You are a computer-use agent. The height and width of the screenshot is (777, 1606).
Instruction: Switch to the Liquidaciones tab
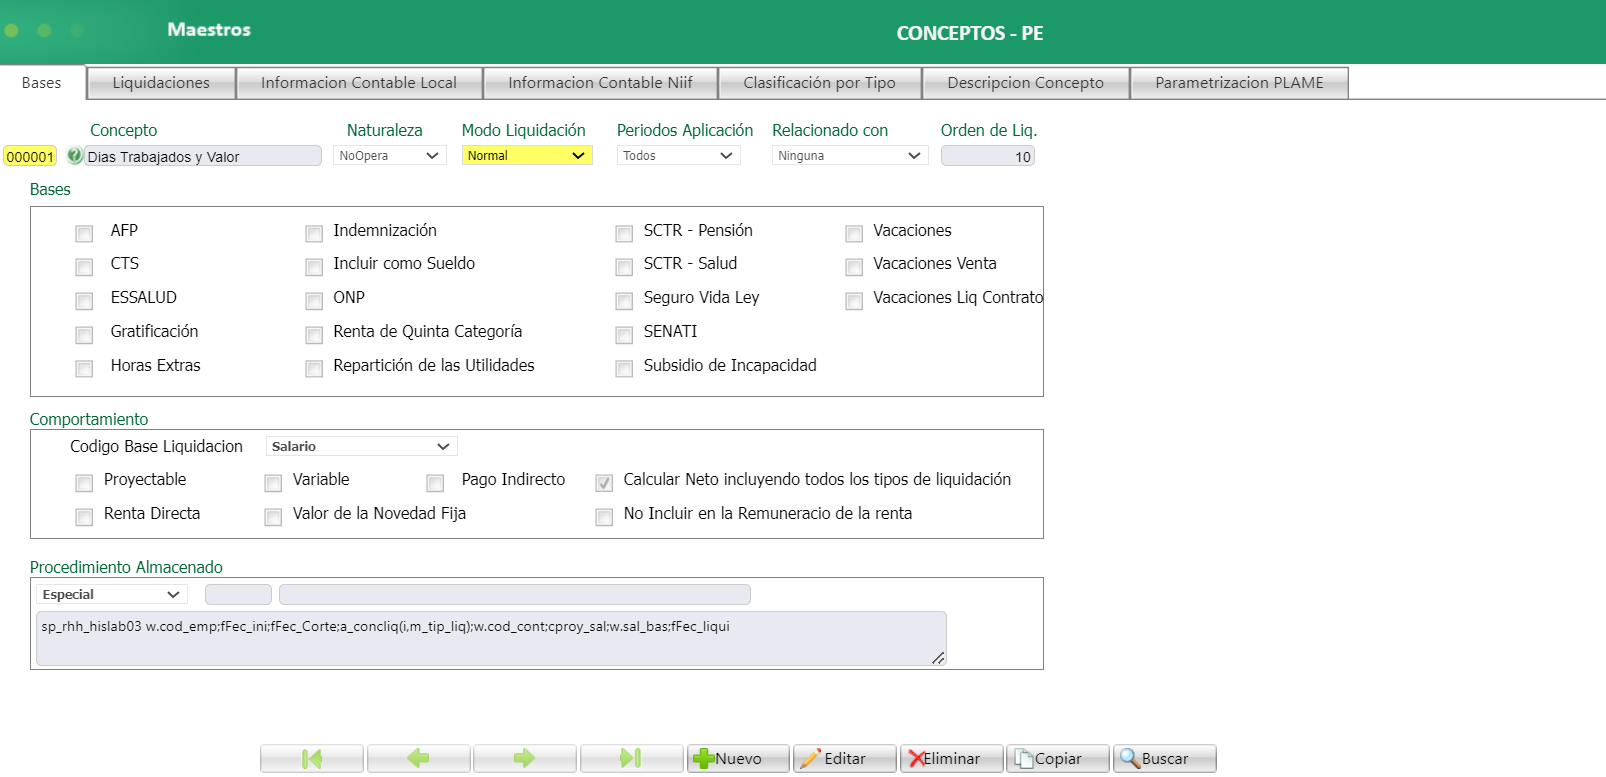coord(161,83)
